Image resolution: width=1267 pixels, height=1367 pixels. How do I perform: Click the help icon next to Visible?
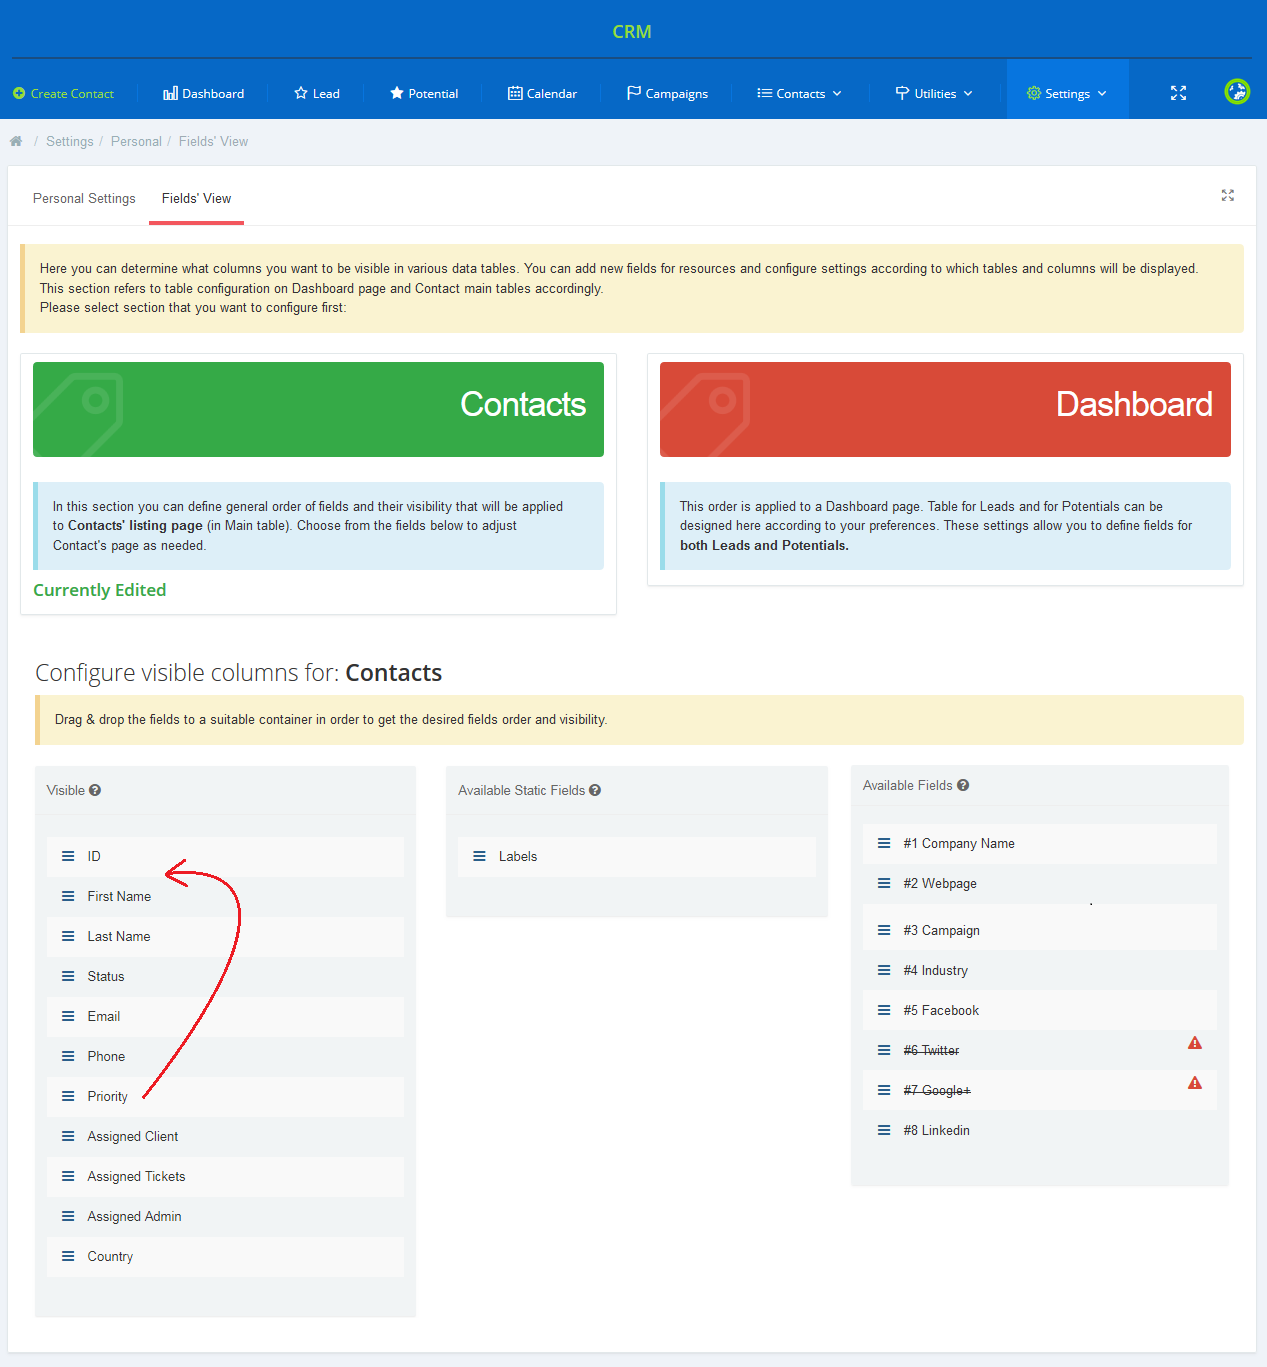coord(95,790)
